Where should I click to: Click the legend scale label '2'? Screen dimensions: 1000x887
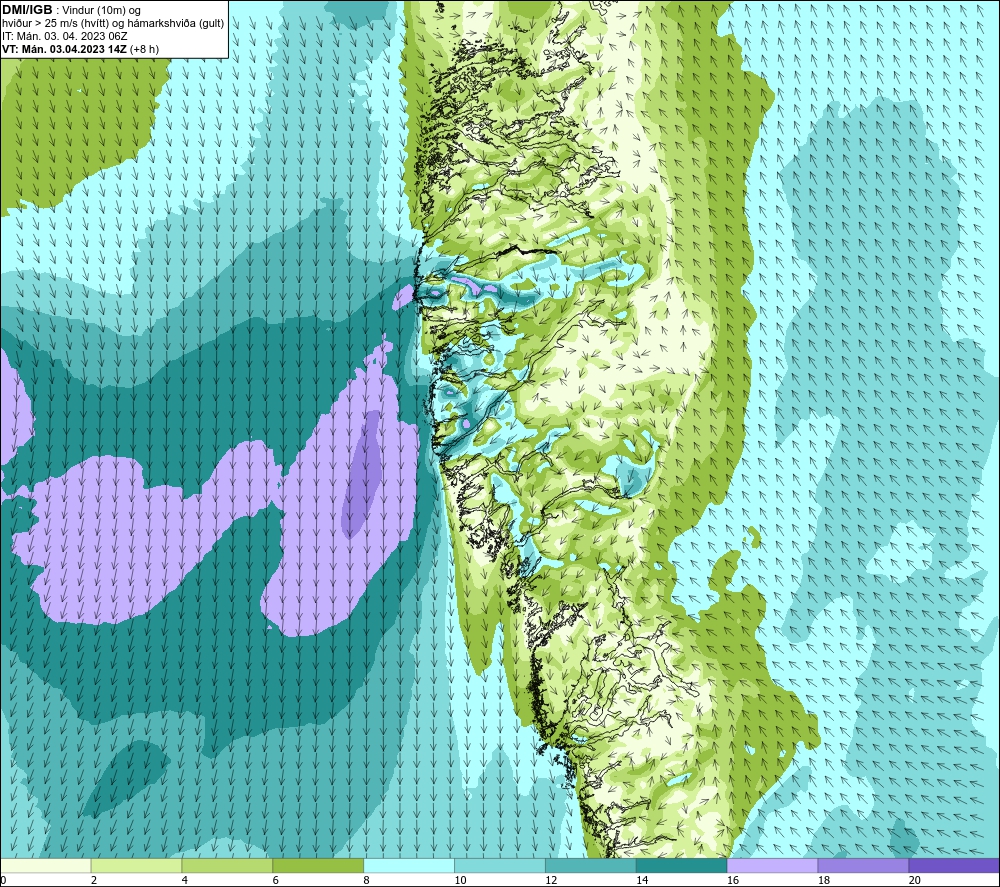94,880
